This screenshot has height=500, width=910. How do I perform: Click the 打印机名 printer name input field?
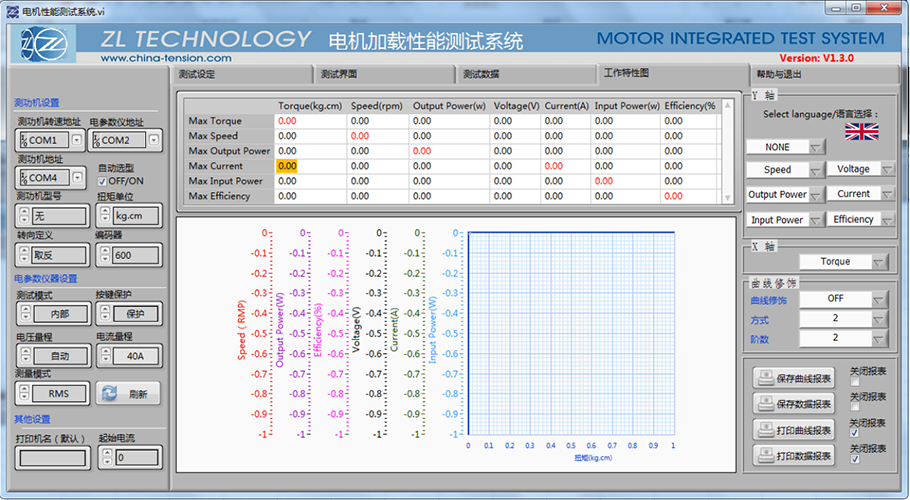(x=51, y=457)
